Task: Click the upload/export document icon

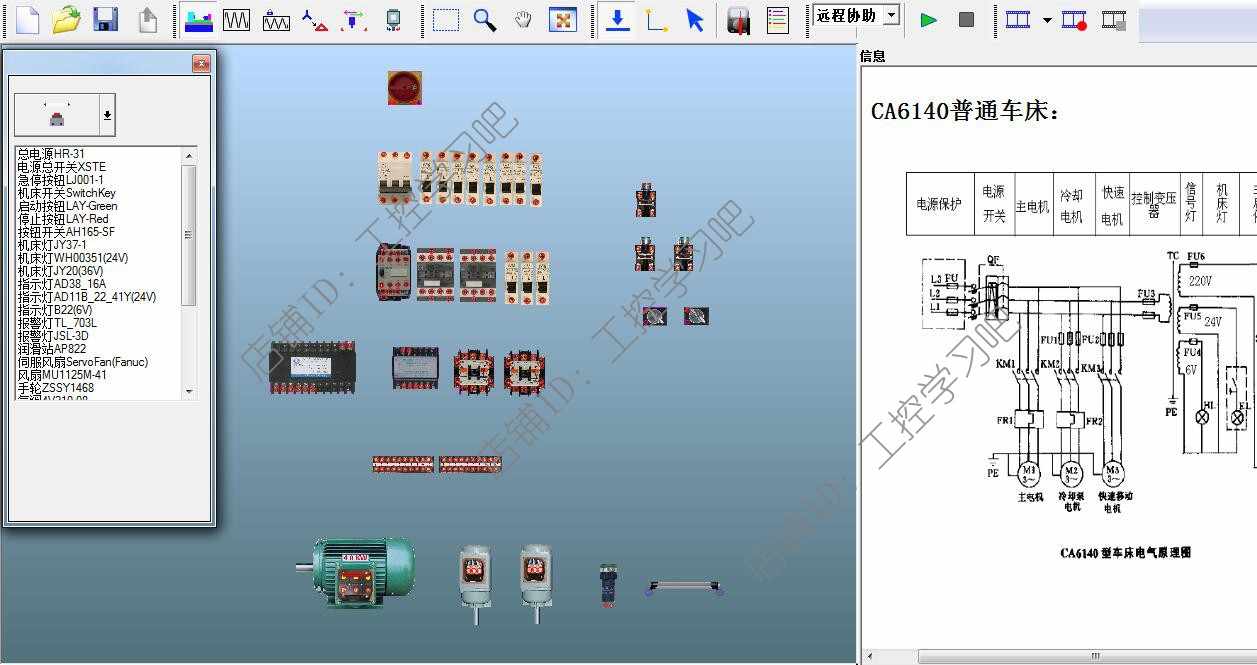Action: point(148,19)
